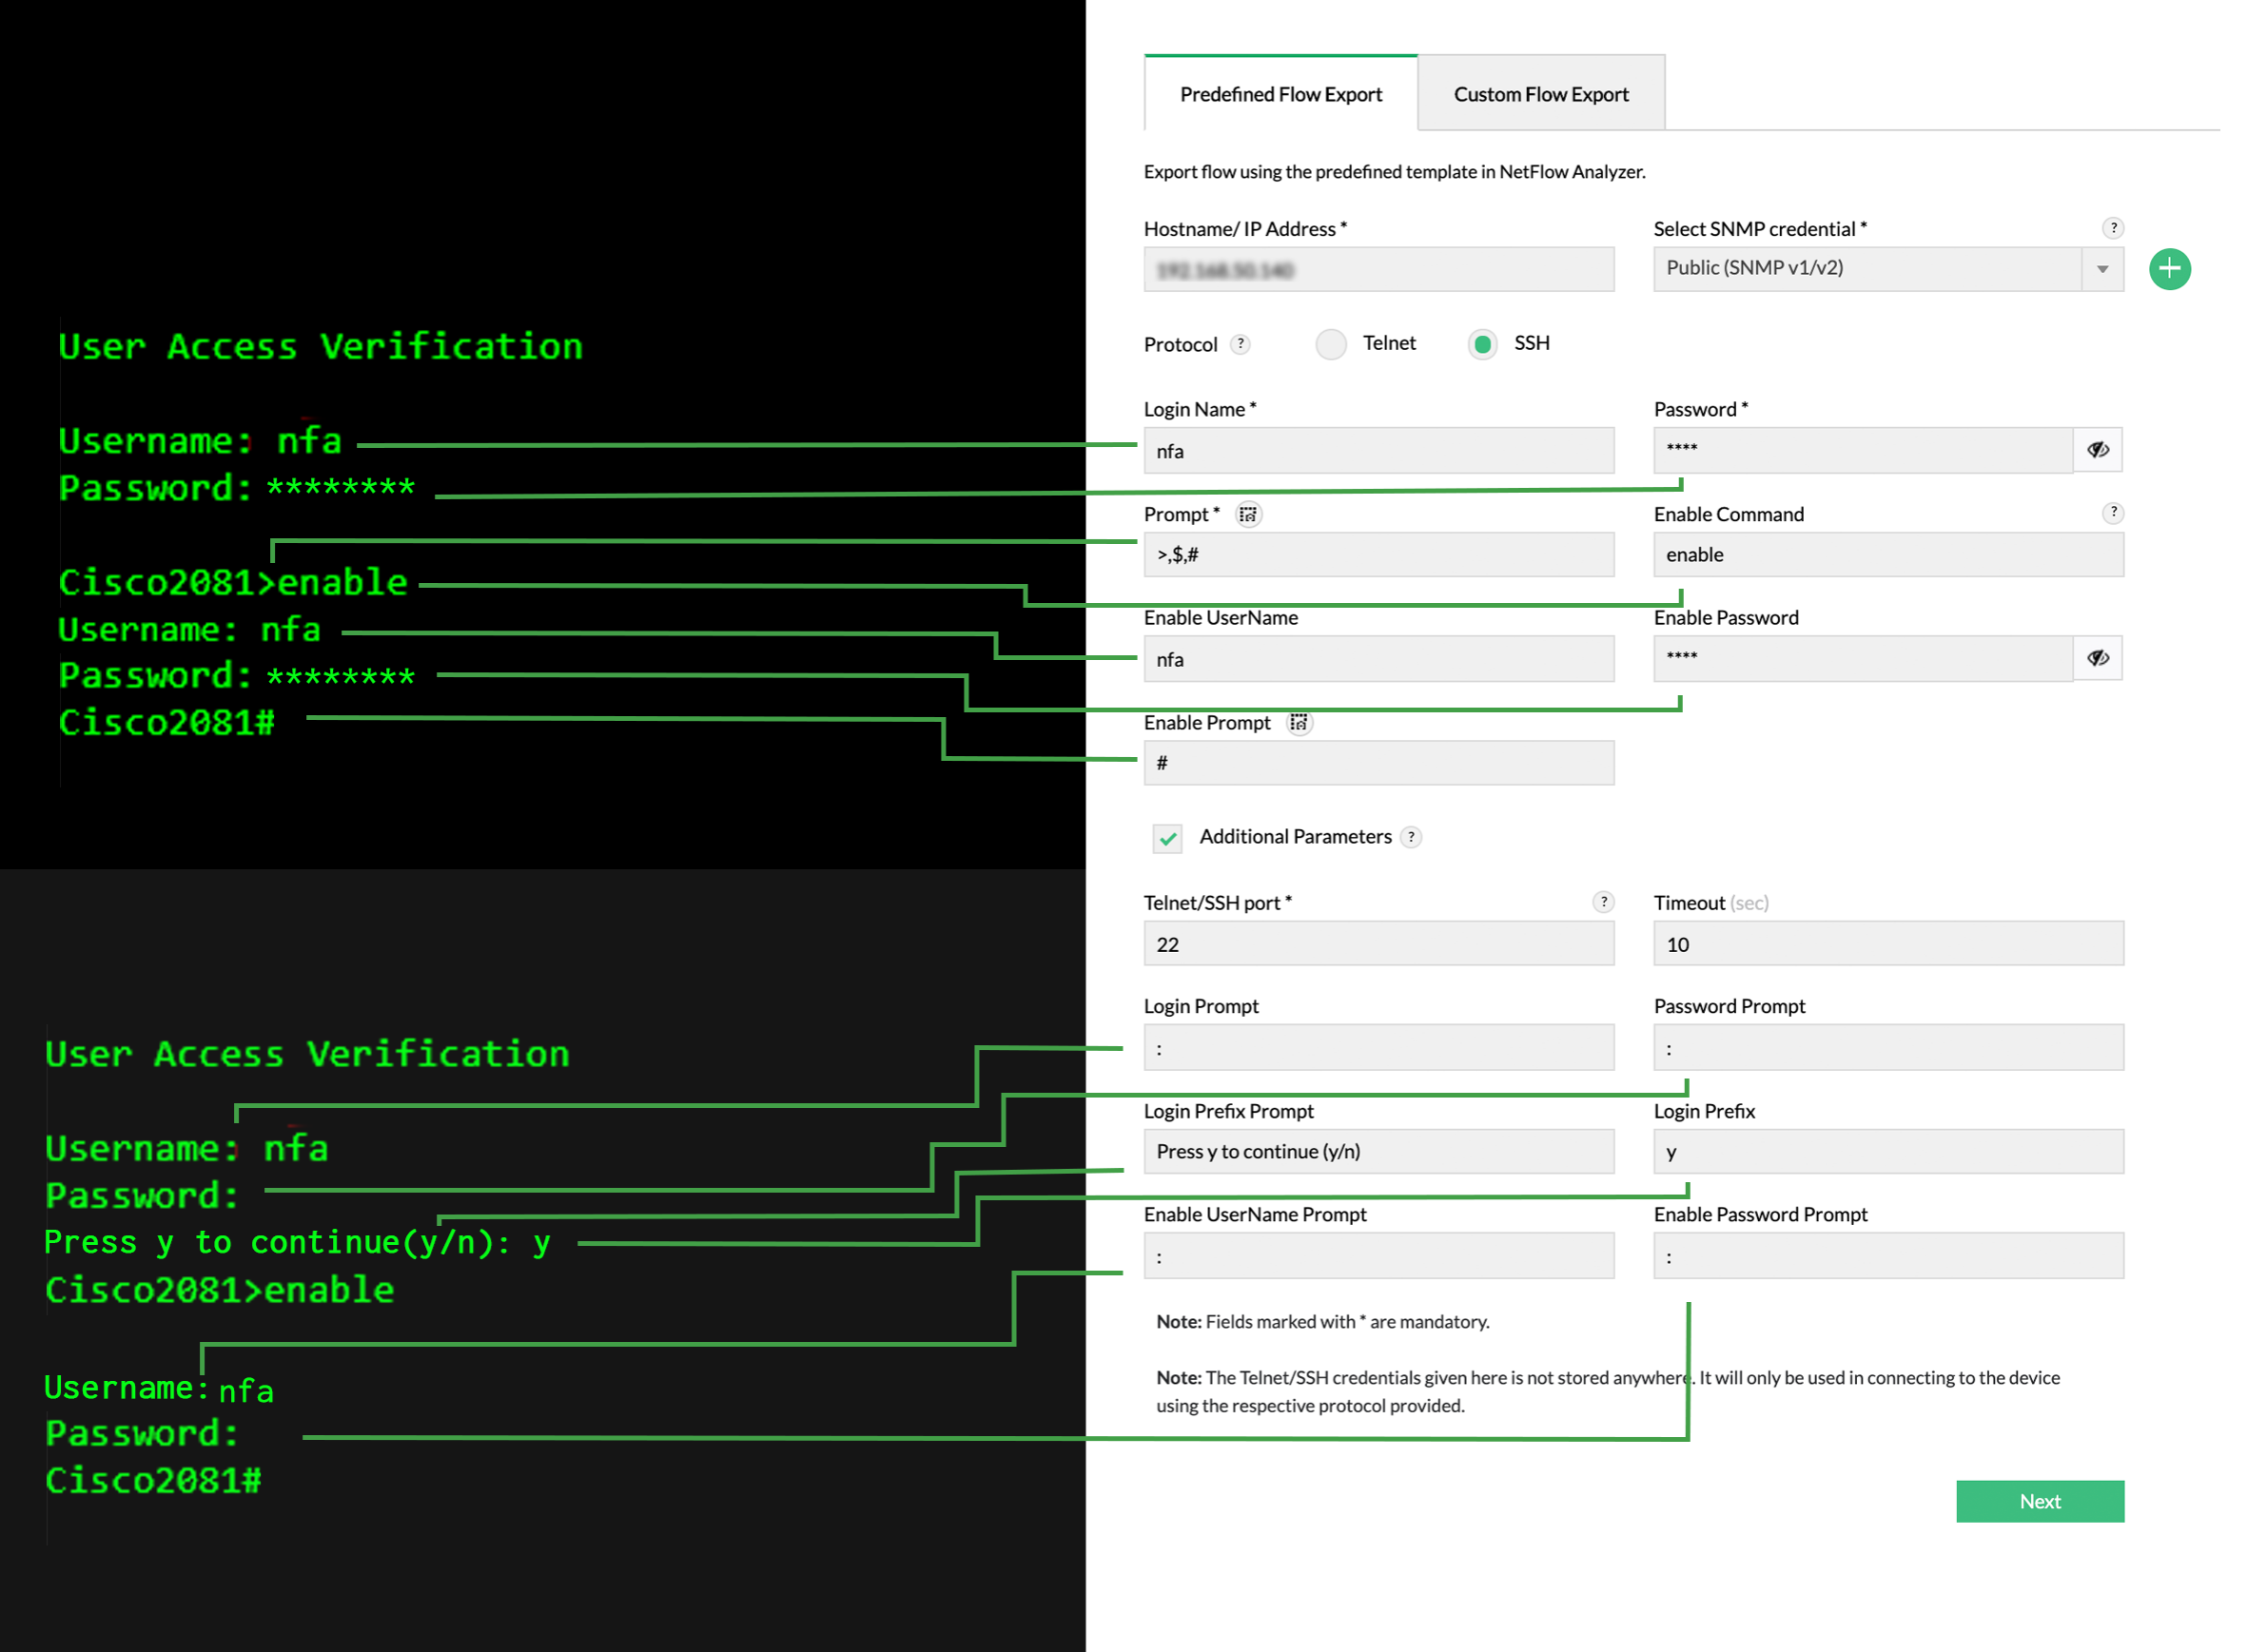Click help icon beside Enable Command
The image size is (2267, 1652).
(2112, 513)
